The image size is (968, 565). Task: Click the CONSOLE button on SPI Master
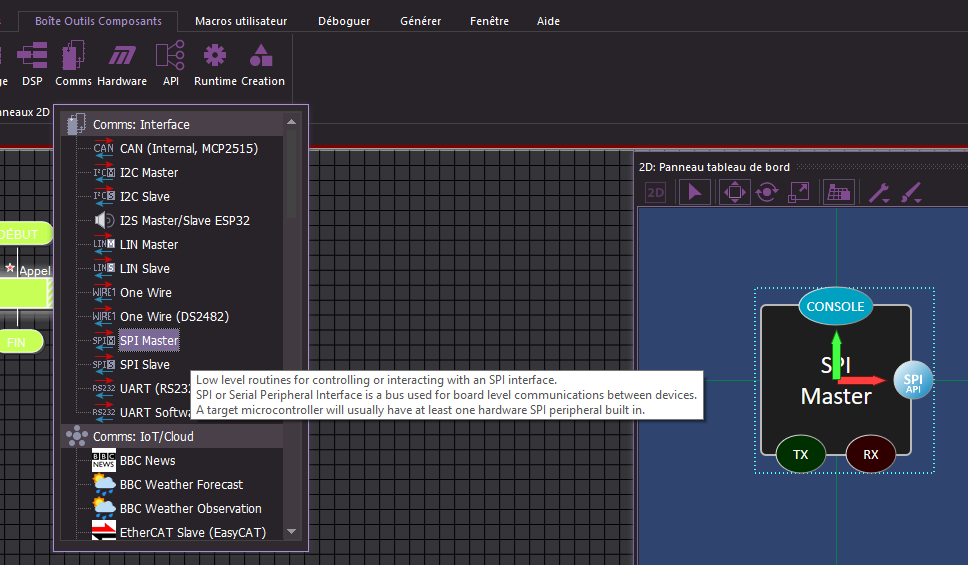pos(835,307)
